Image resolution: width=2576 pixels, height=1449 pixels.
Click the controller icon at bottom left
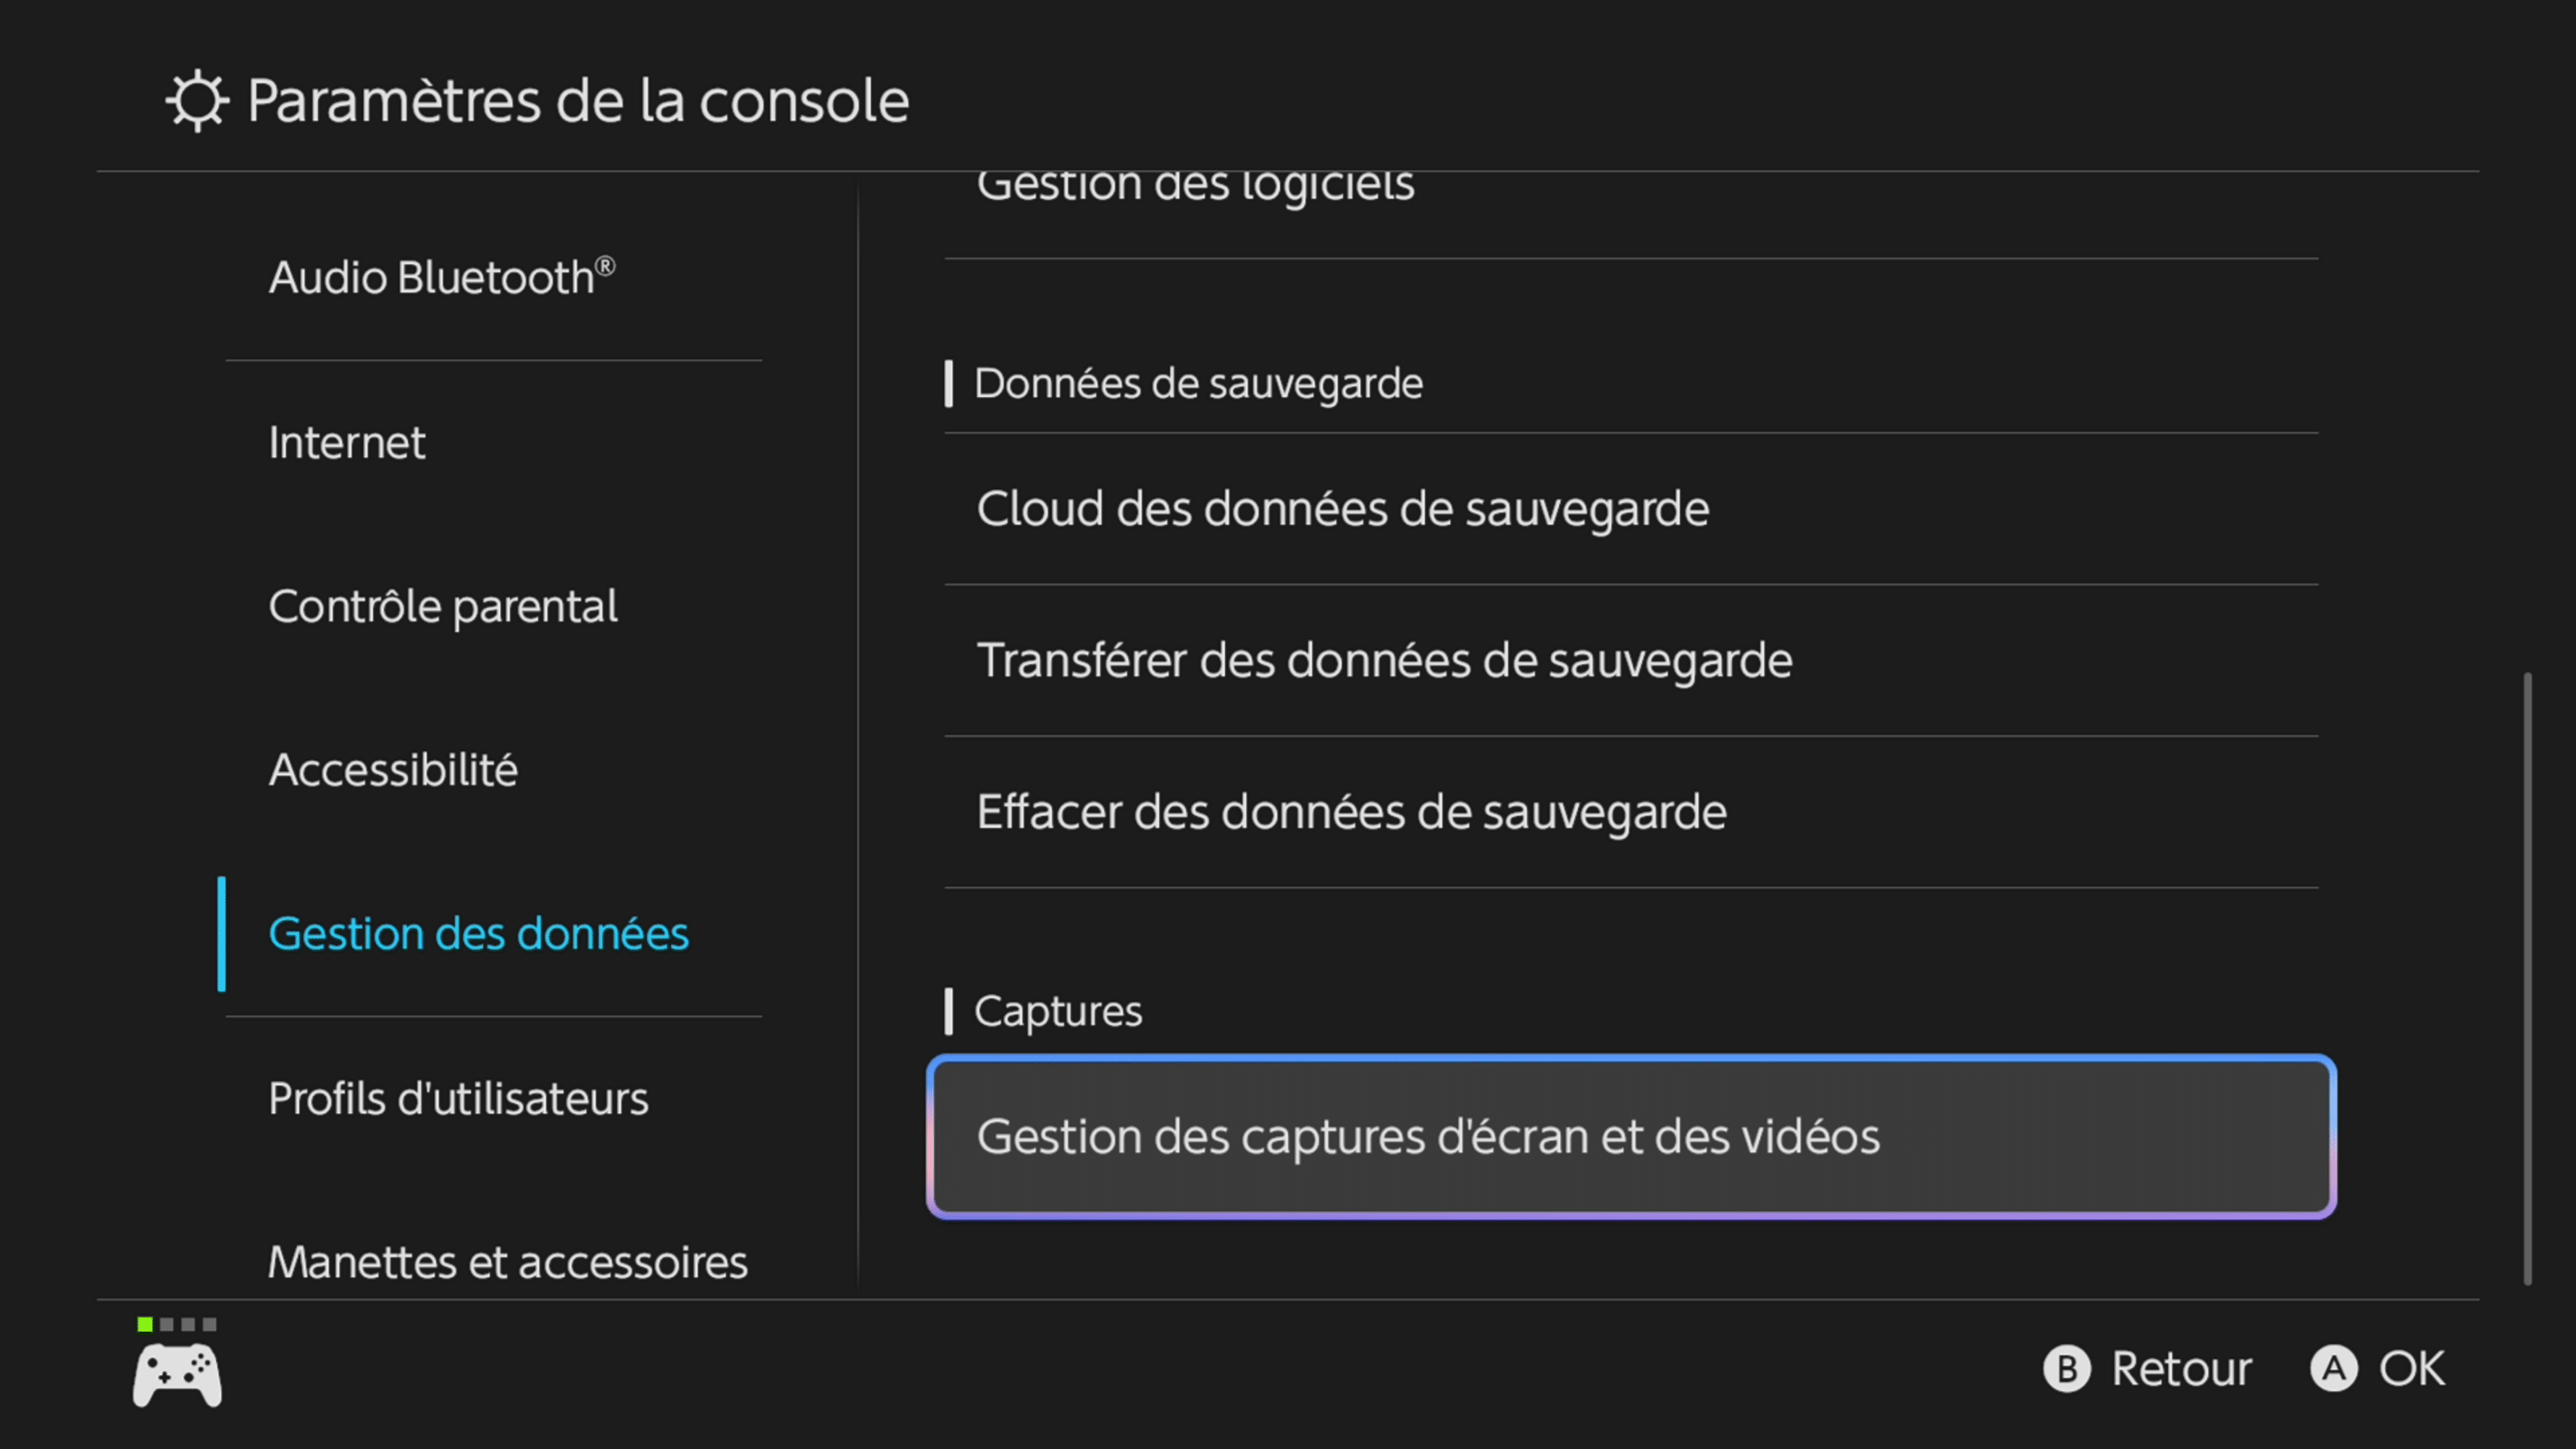coord(177,1375)
